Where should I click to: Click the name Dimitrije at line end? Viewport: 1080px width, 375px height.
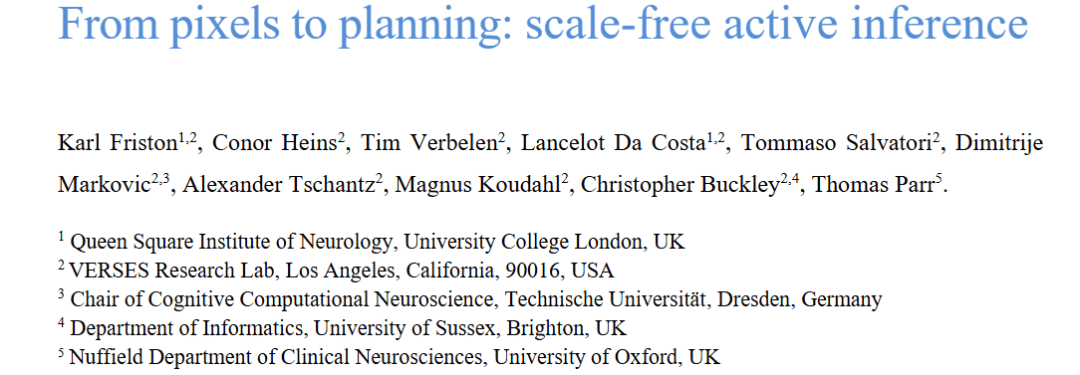(x=999, y=142)
